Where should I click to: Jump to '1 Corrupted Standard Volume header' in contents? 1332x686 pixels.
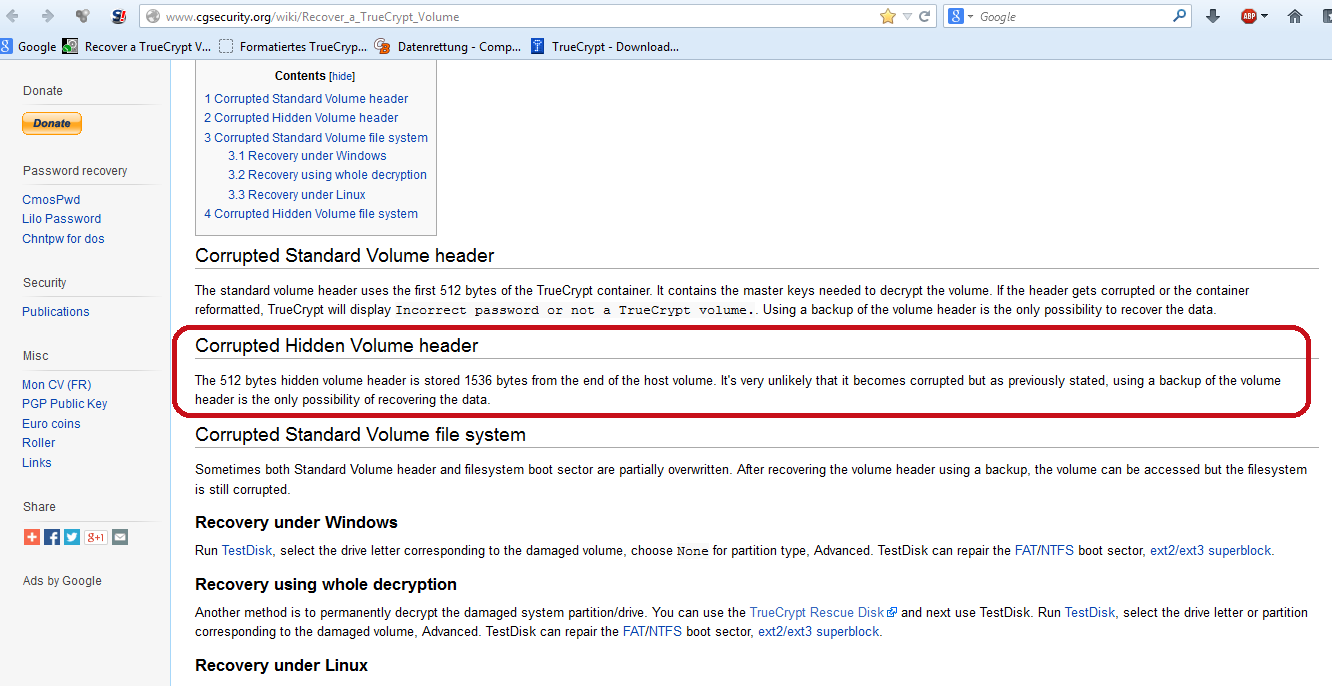306,99
